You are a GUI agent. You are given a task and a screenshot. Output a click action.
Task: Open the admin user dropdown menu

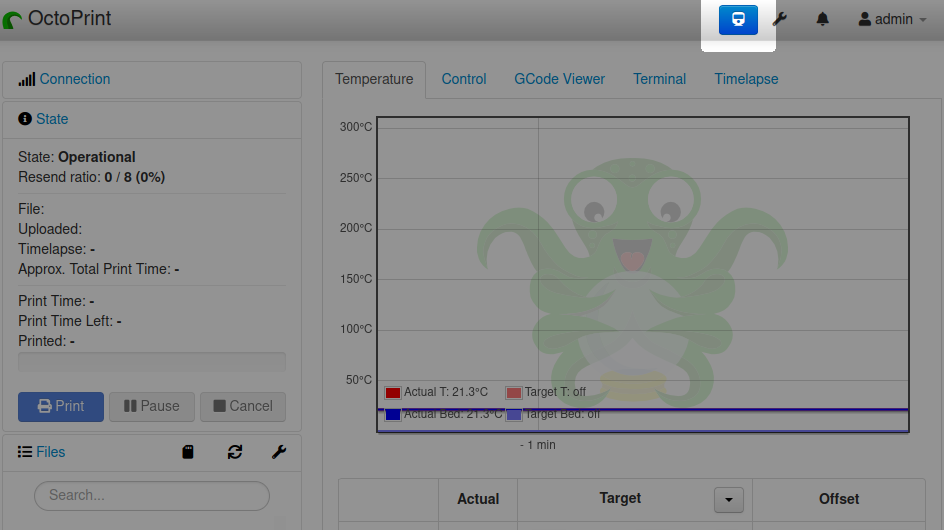[x=892, y=19]
